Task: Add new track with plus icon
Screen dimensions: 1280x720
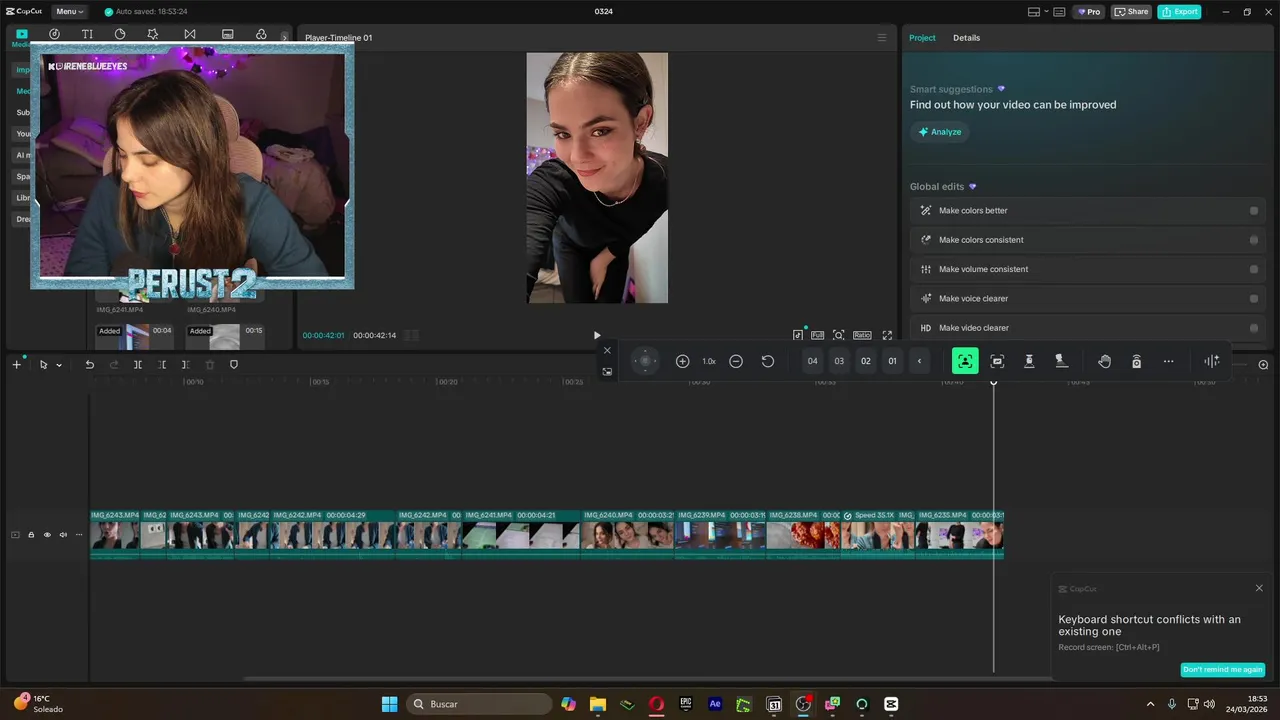Action: pyautogui.click(x=16, y=365)
